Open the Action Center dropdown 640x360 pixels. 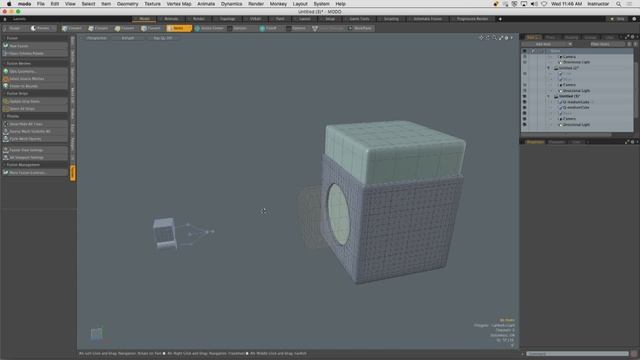point(209,29)
